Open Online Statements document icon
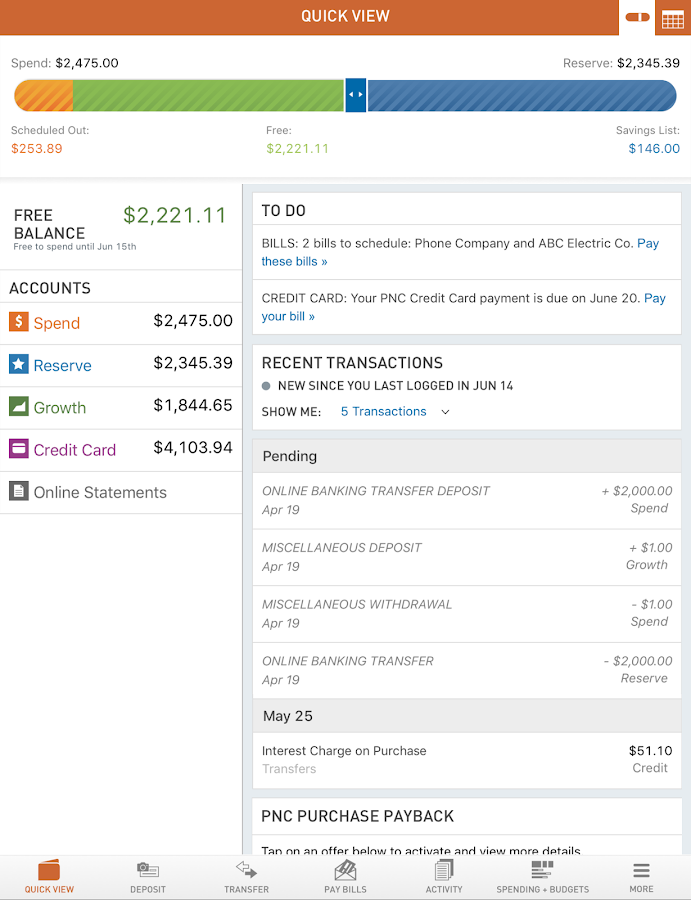 click(19, 491)
